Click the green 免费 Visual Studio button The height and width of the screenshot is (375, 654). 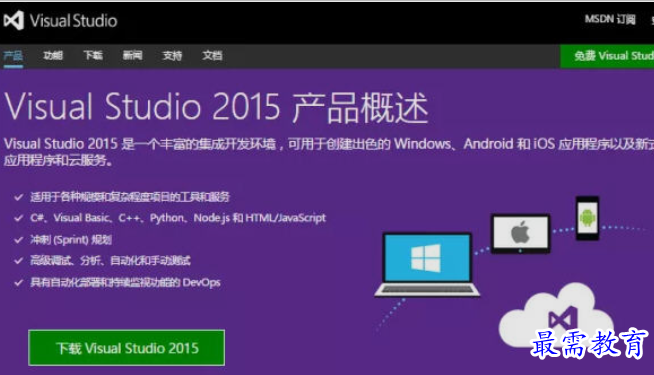coord(607,56)
